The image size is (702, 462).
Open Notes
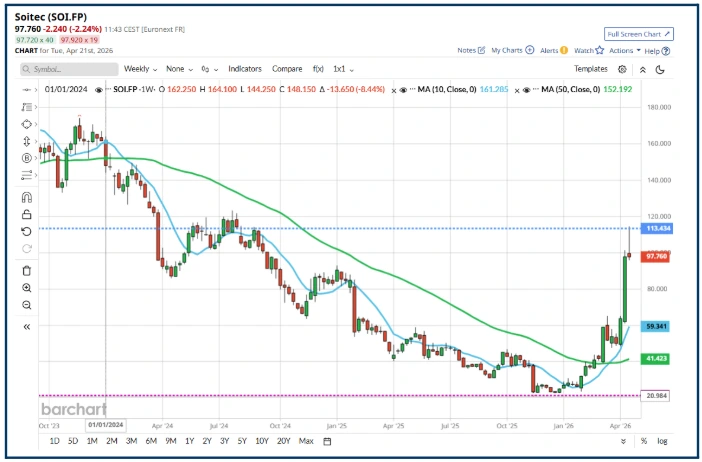pos(471,50)
